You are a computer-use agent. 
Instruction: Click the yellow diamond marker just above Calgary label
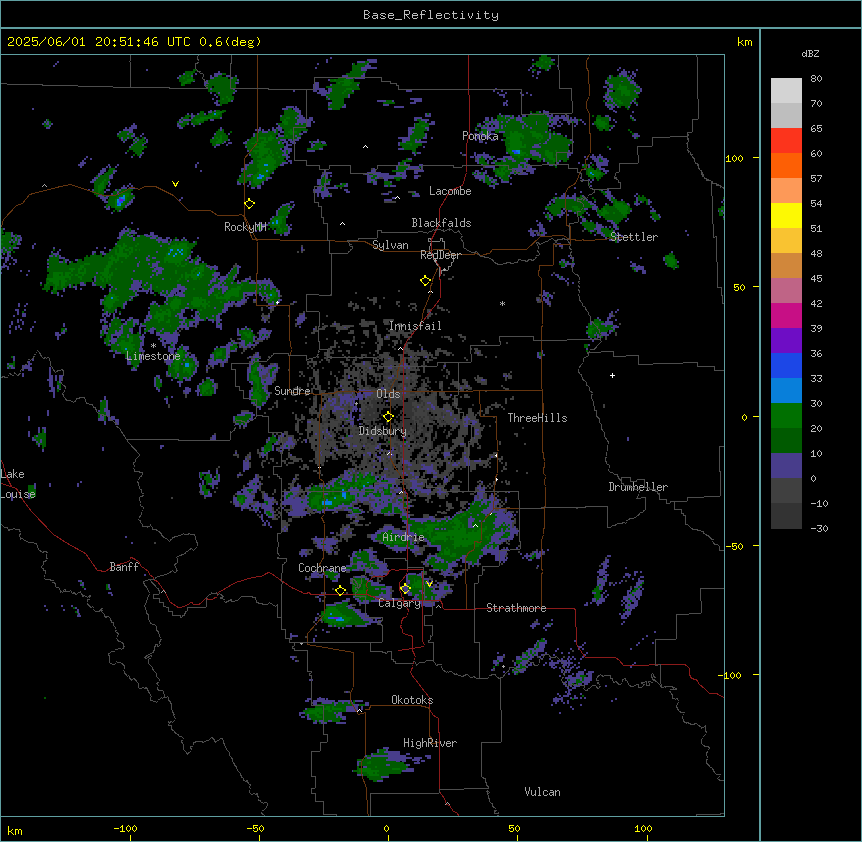coord(405,589)
